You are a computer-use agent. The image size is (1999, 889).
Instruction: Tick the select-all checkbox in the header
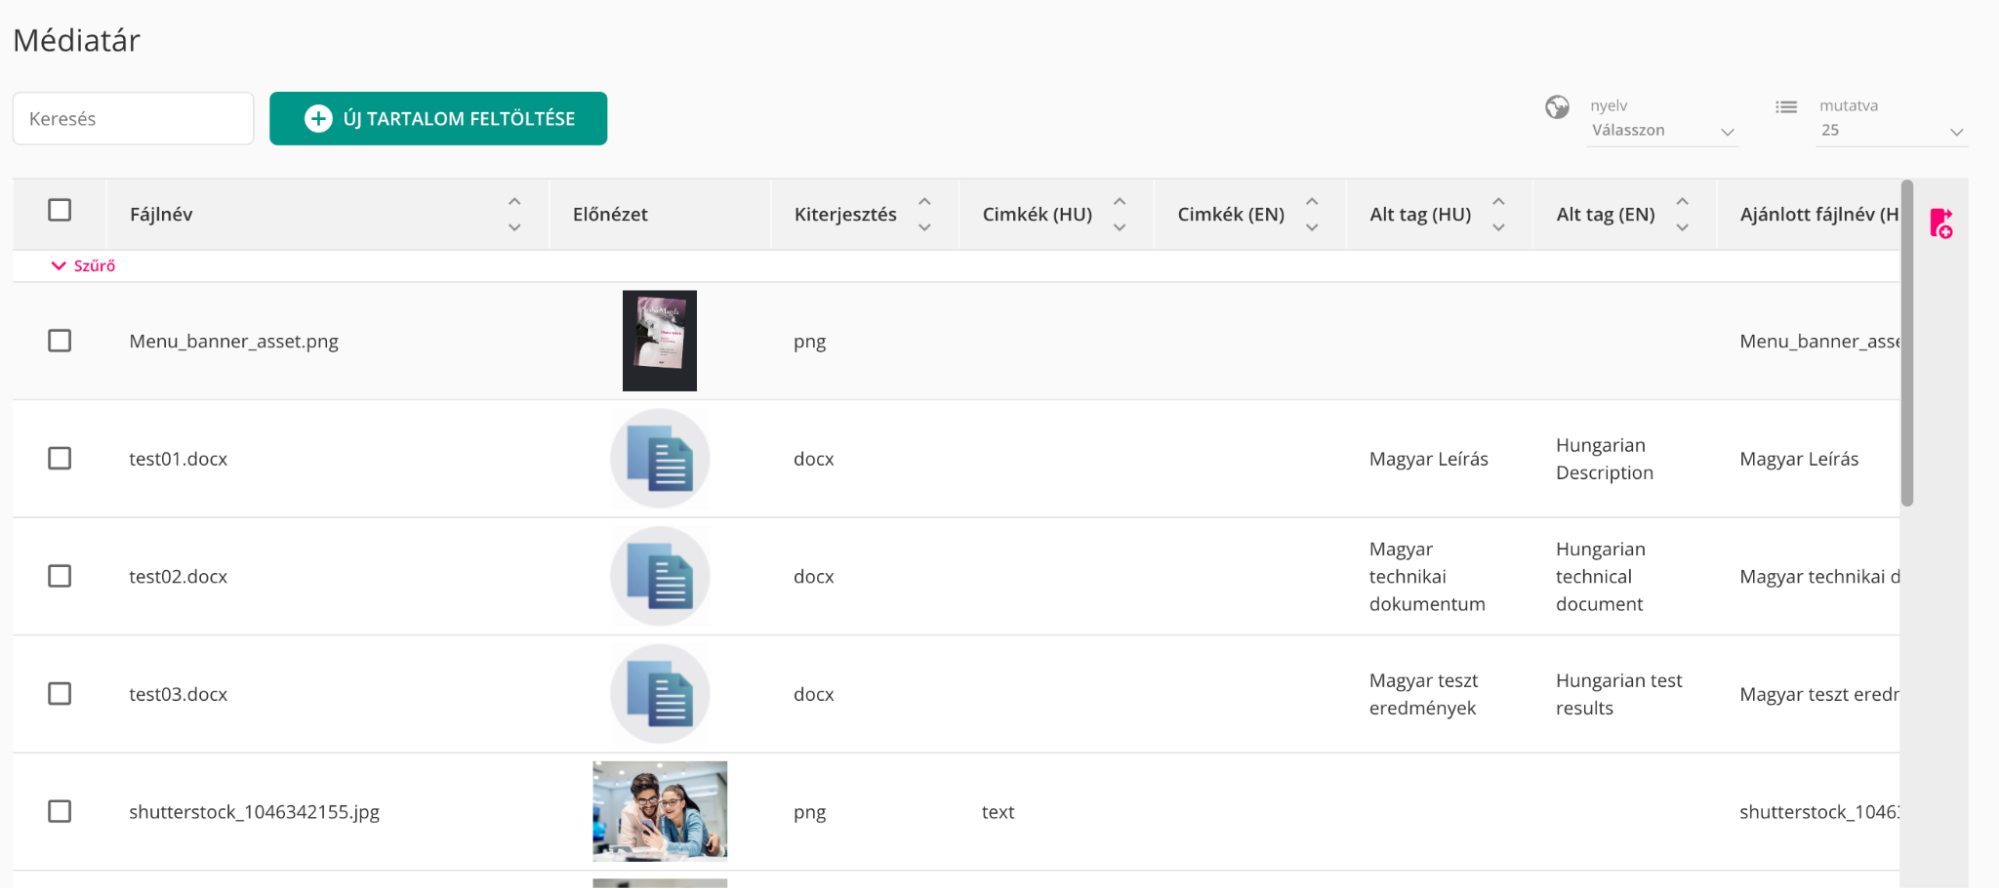60,210
